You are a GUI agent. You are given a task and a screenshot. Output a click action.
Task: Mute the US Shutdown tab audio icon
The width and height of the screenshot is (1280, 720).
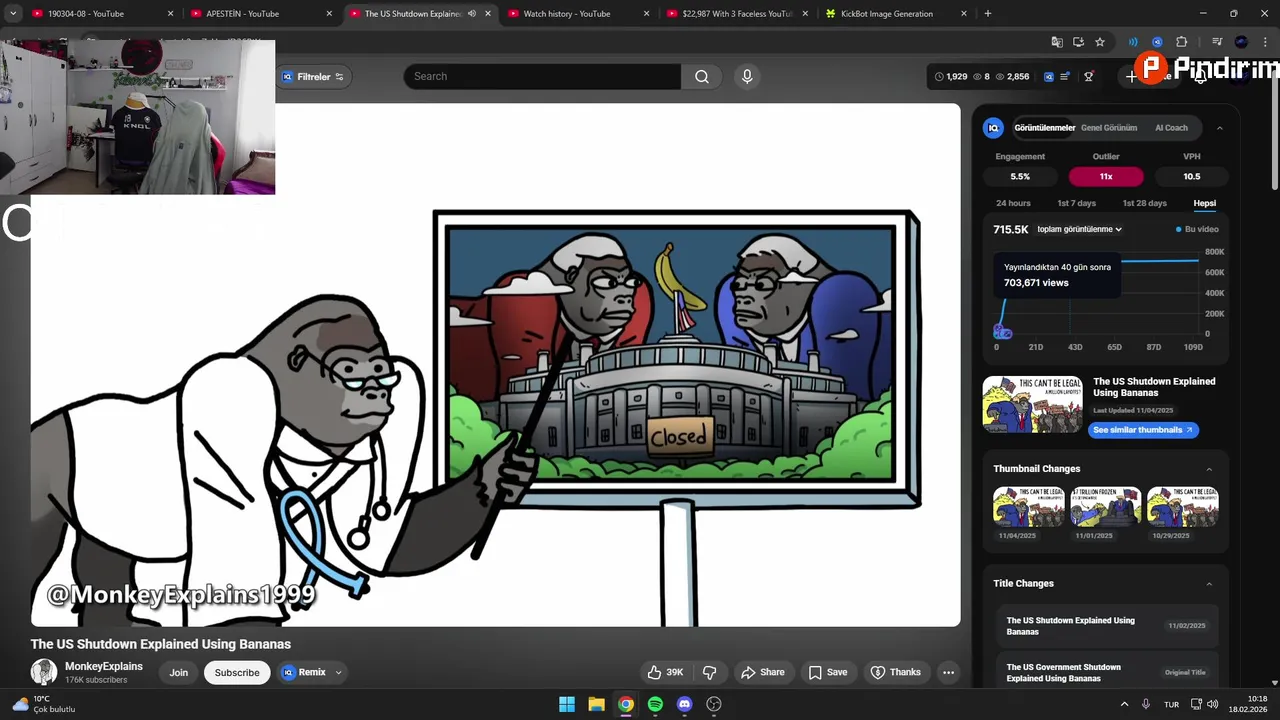[472, 14]
